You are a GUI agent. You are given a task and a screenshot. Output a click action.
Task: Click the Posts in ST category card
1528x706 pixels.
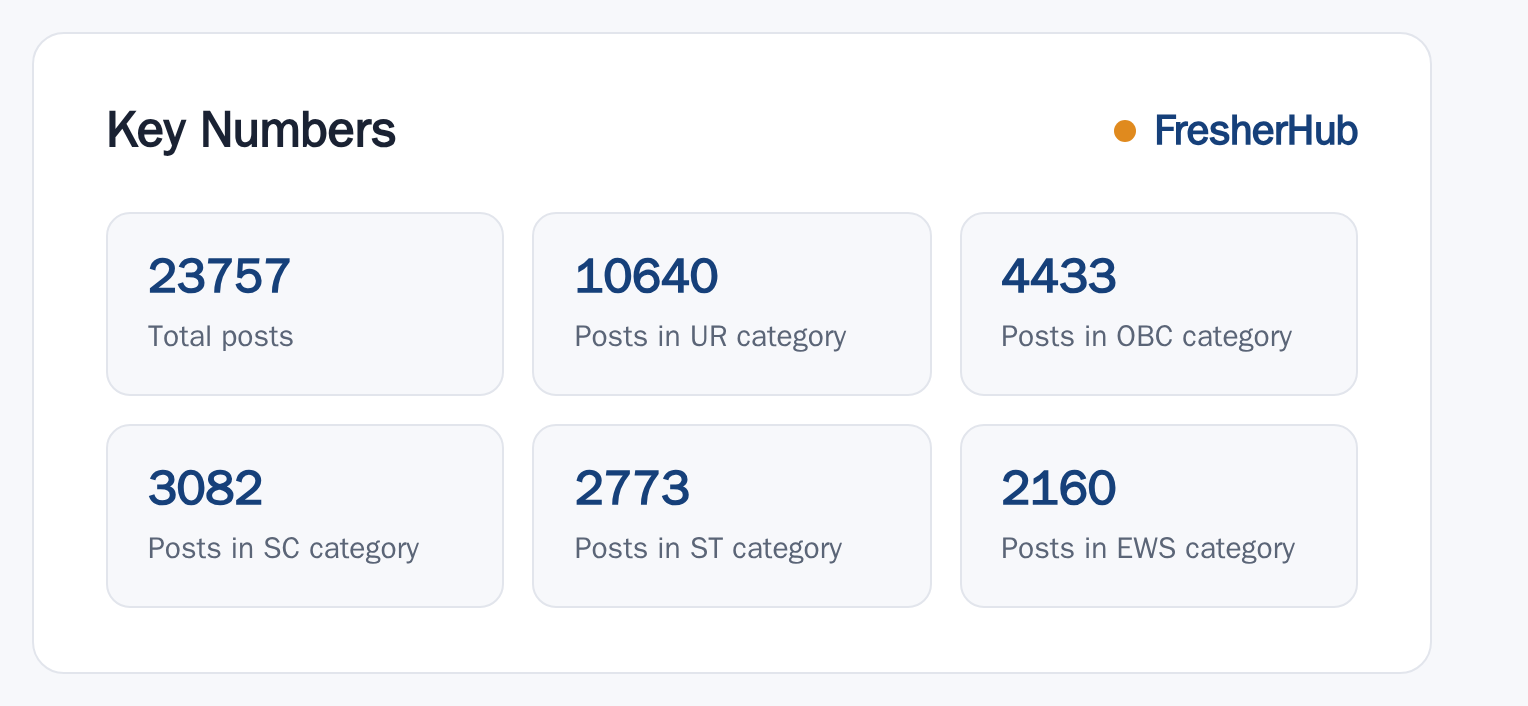(x=732, y=516)
